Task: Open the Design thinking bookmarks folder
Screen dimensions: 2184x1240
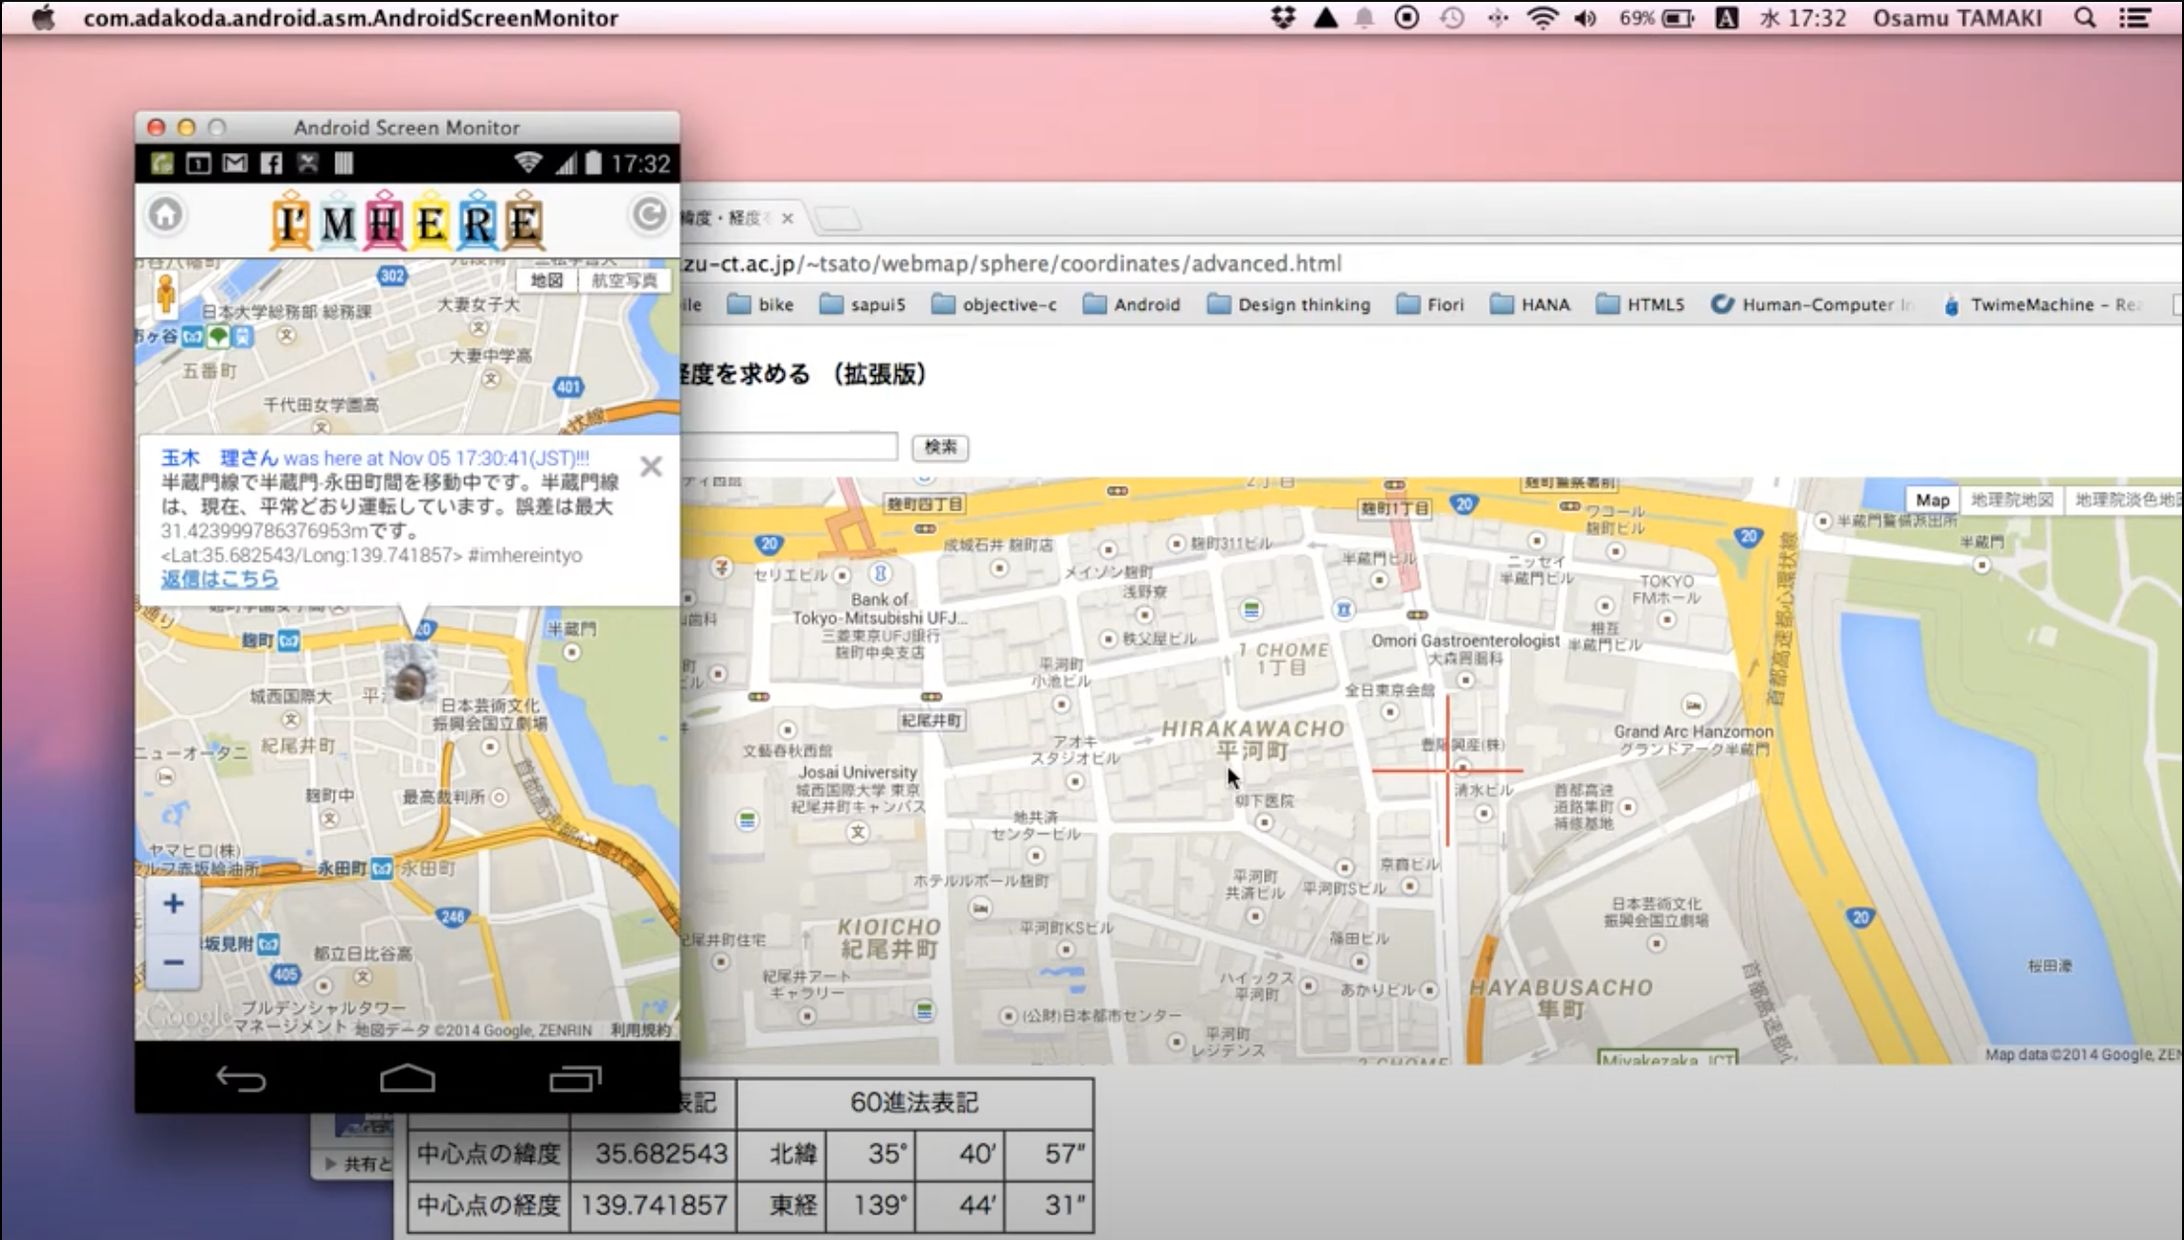Action: (1289, 304)
